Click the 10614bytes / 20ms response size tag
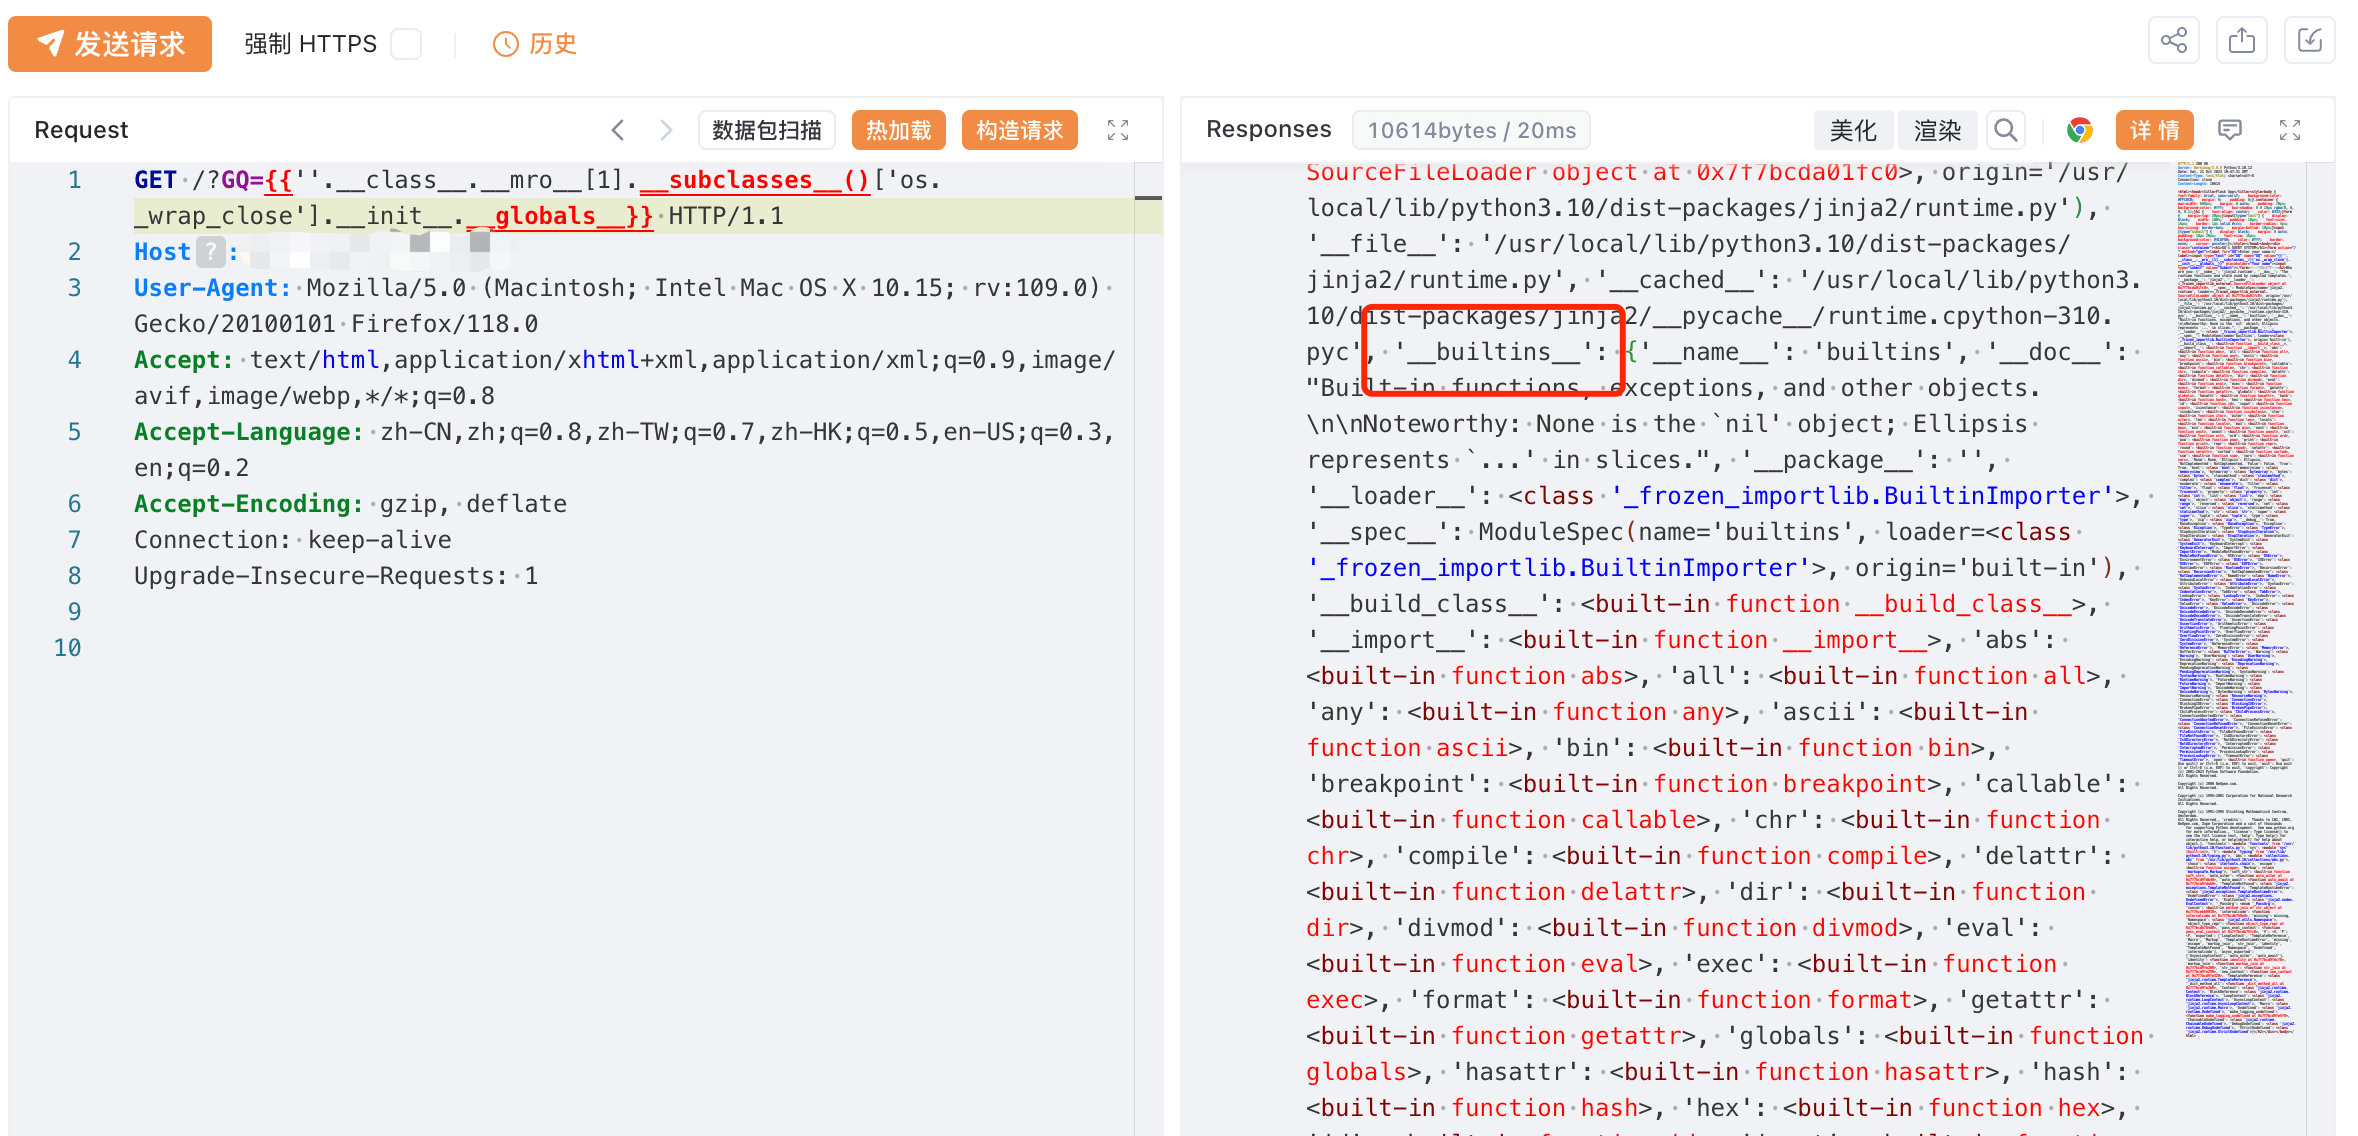Screen dimensions: 2358x1136 pos(1472,130)
